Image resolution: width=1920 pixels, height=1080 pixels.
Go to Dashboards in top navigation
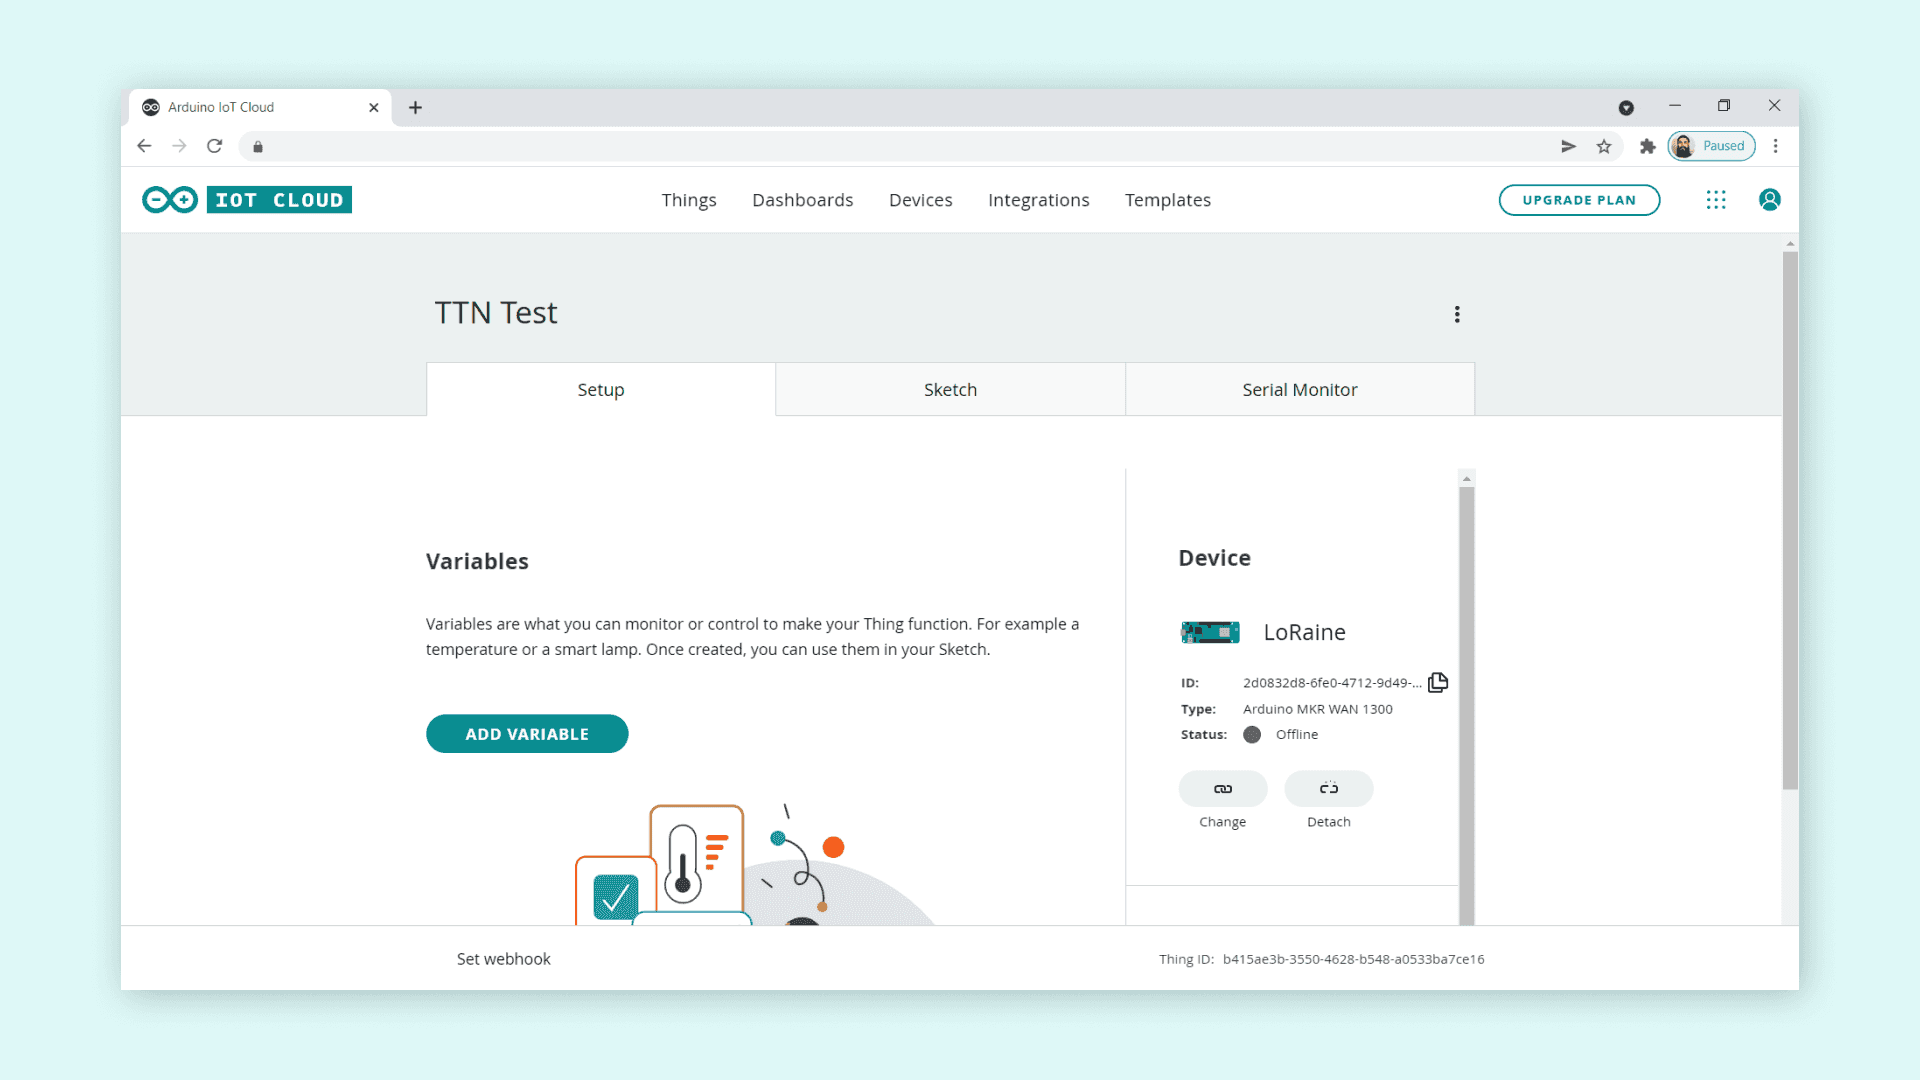point(802,200)
